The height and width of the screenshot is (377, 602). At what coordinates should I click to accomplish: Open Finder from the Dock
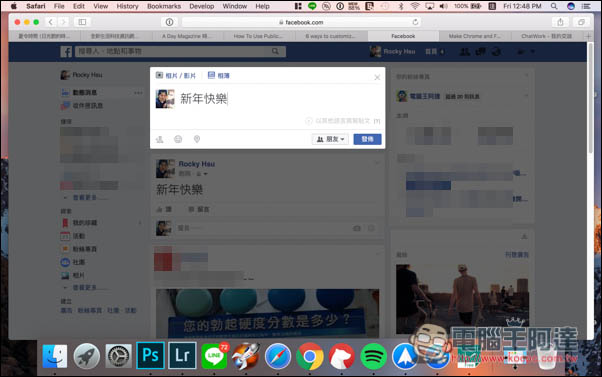pyautogui.click(x=55, y=356)
